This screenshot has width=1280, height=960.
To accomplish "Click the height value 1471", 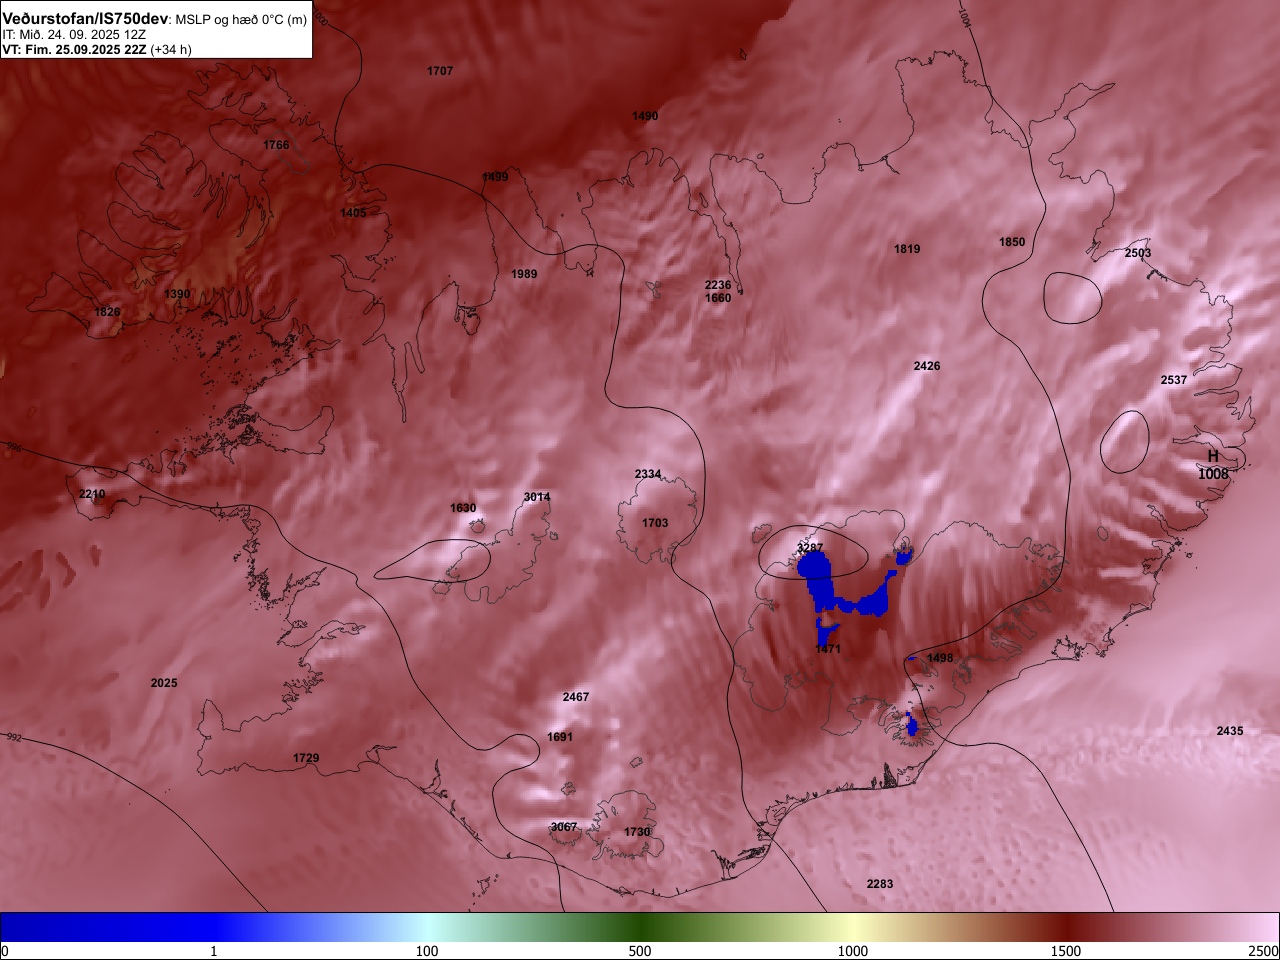I will 828,649.
